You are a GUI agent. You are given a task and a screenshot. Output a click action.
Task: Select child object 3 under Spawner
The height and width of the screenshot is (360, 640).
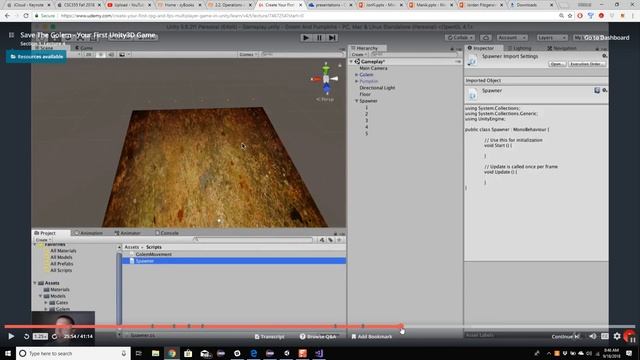pos(366,120)
